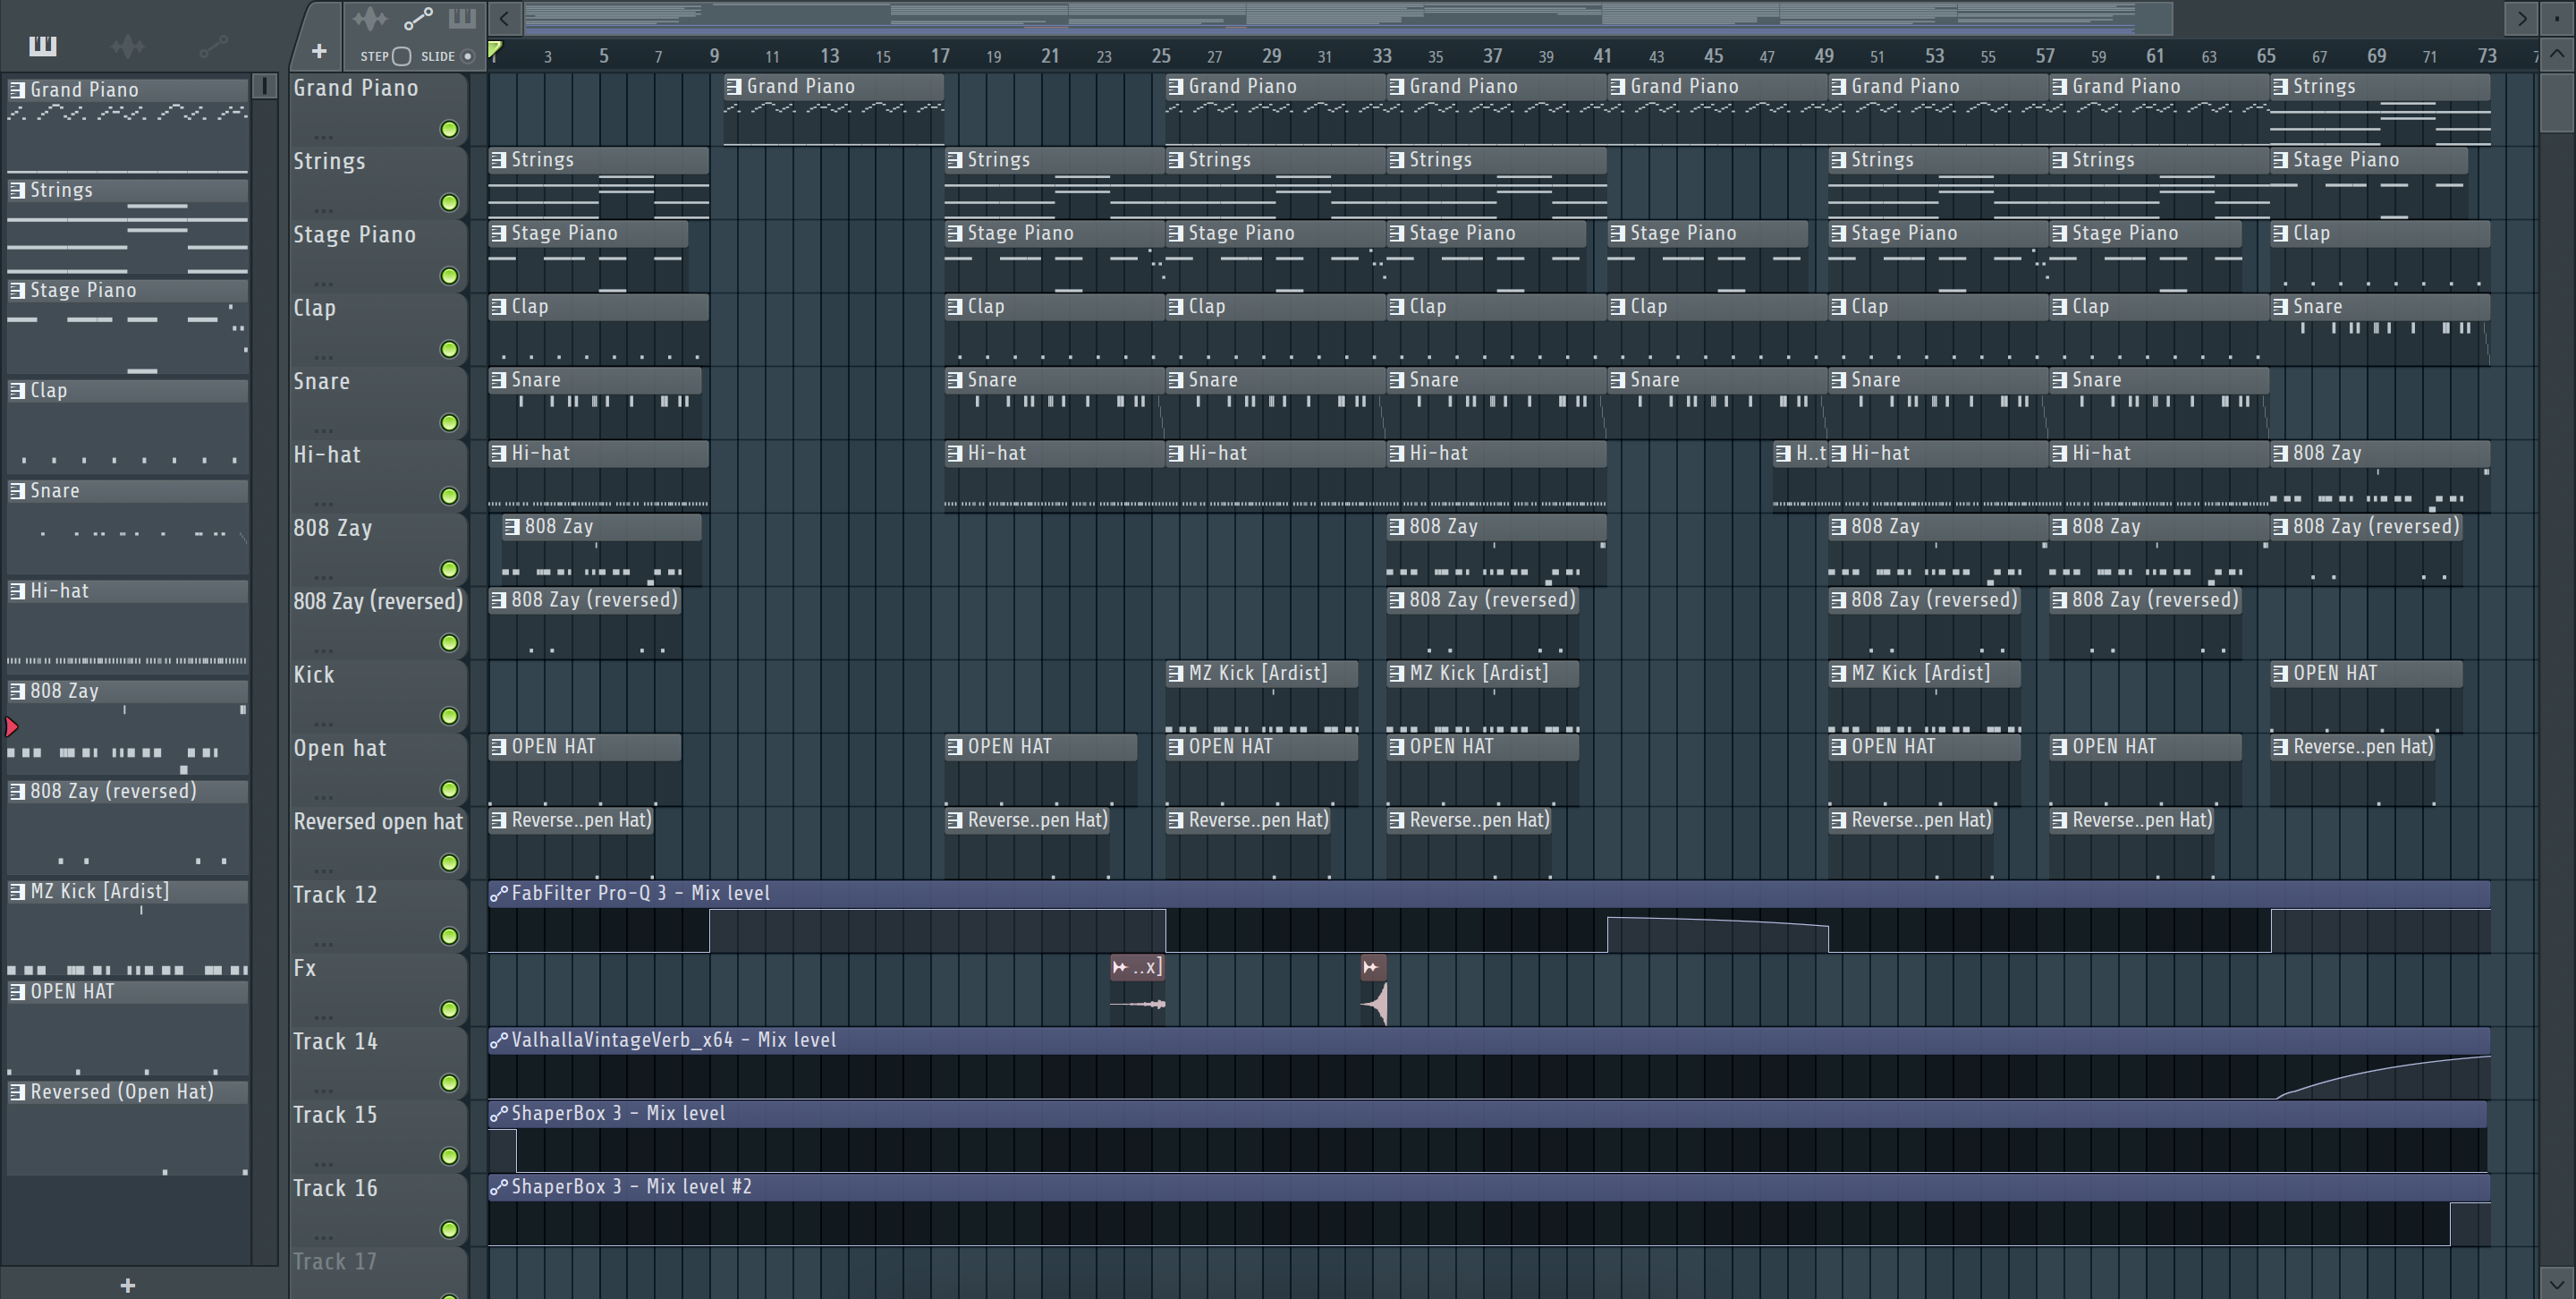Click audio clip icon of '..x]' Fx clip
This screenshot has width=2576, height=1299.
coord(1120,967)
